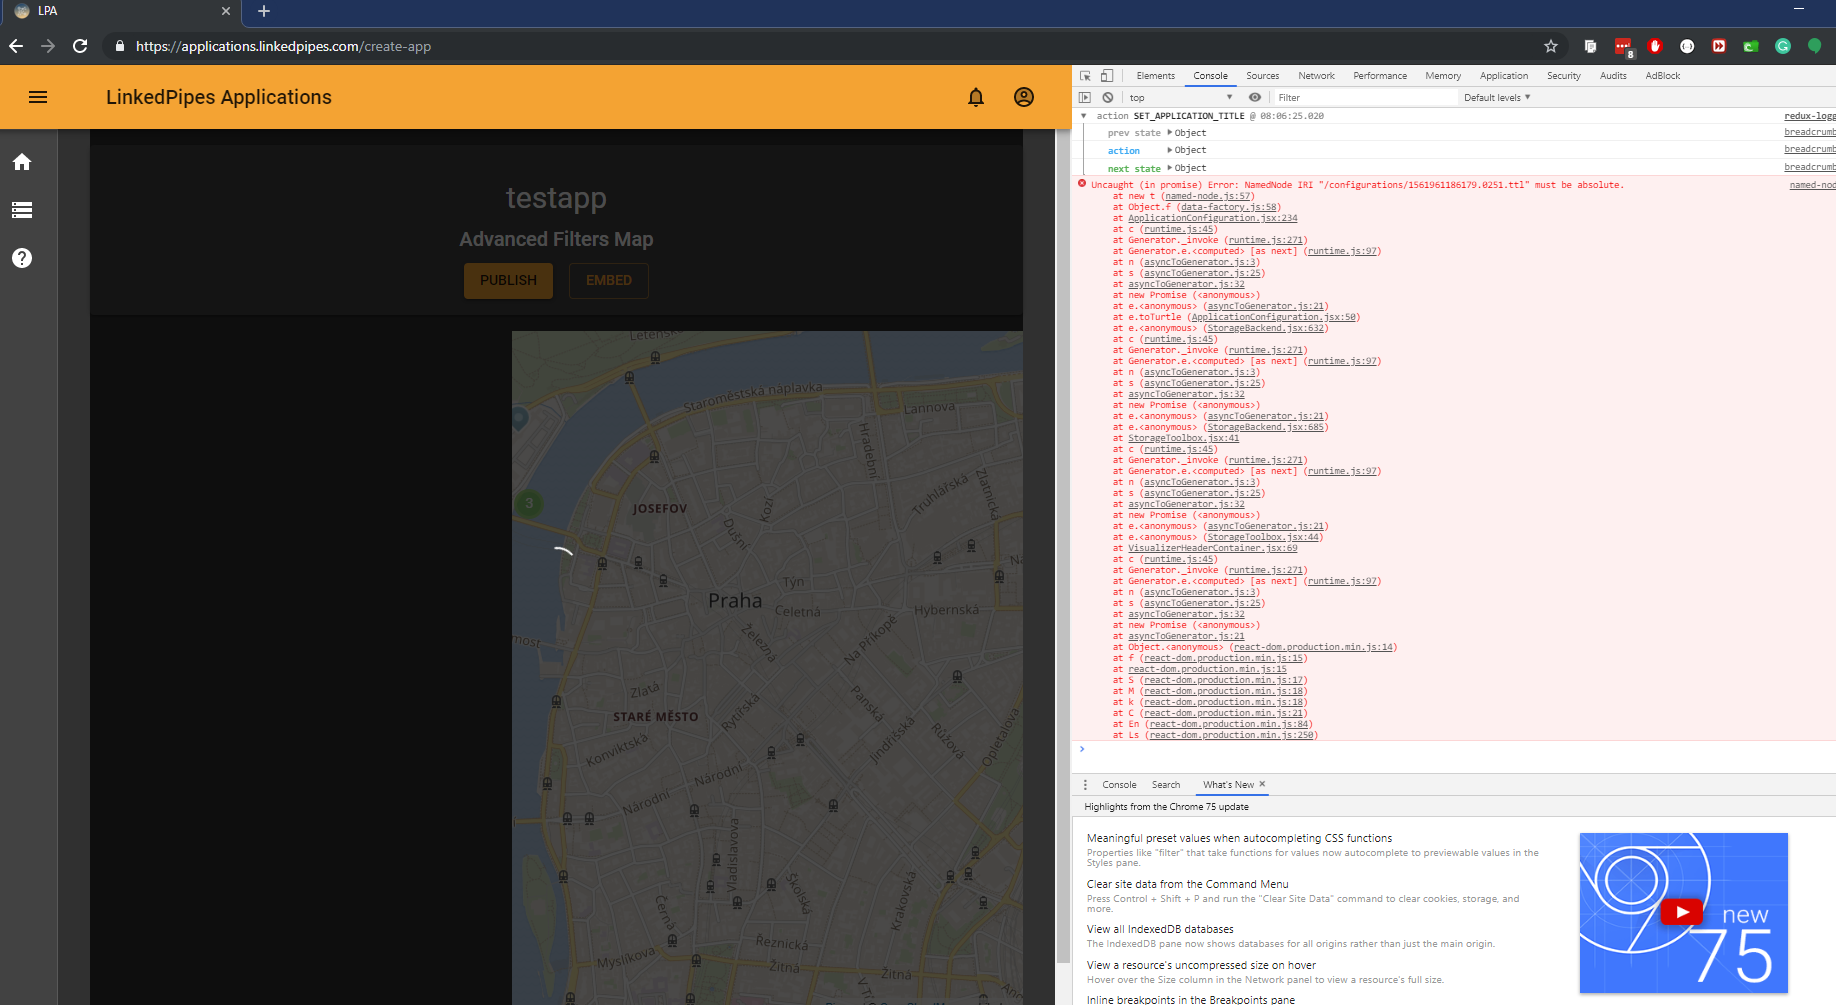Open DevTools drawer more options menu
The height and width of the screenshot is (1005, 1836).
(1085, 785)
